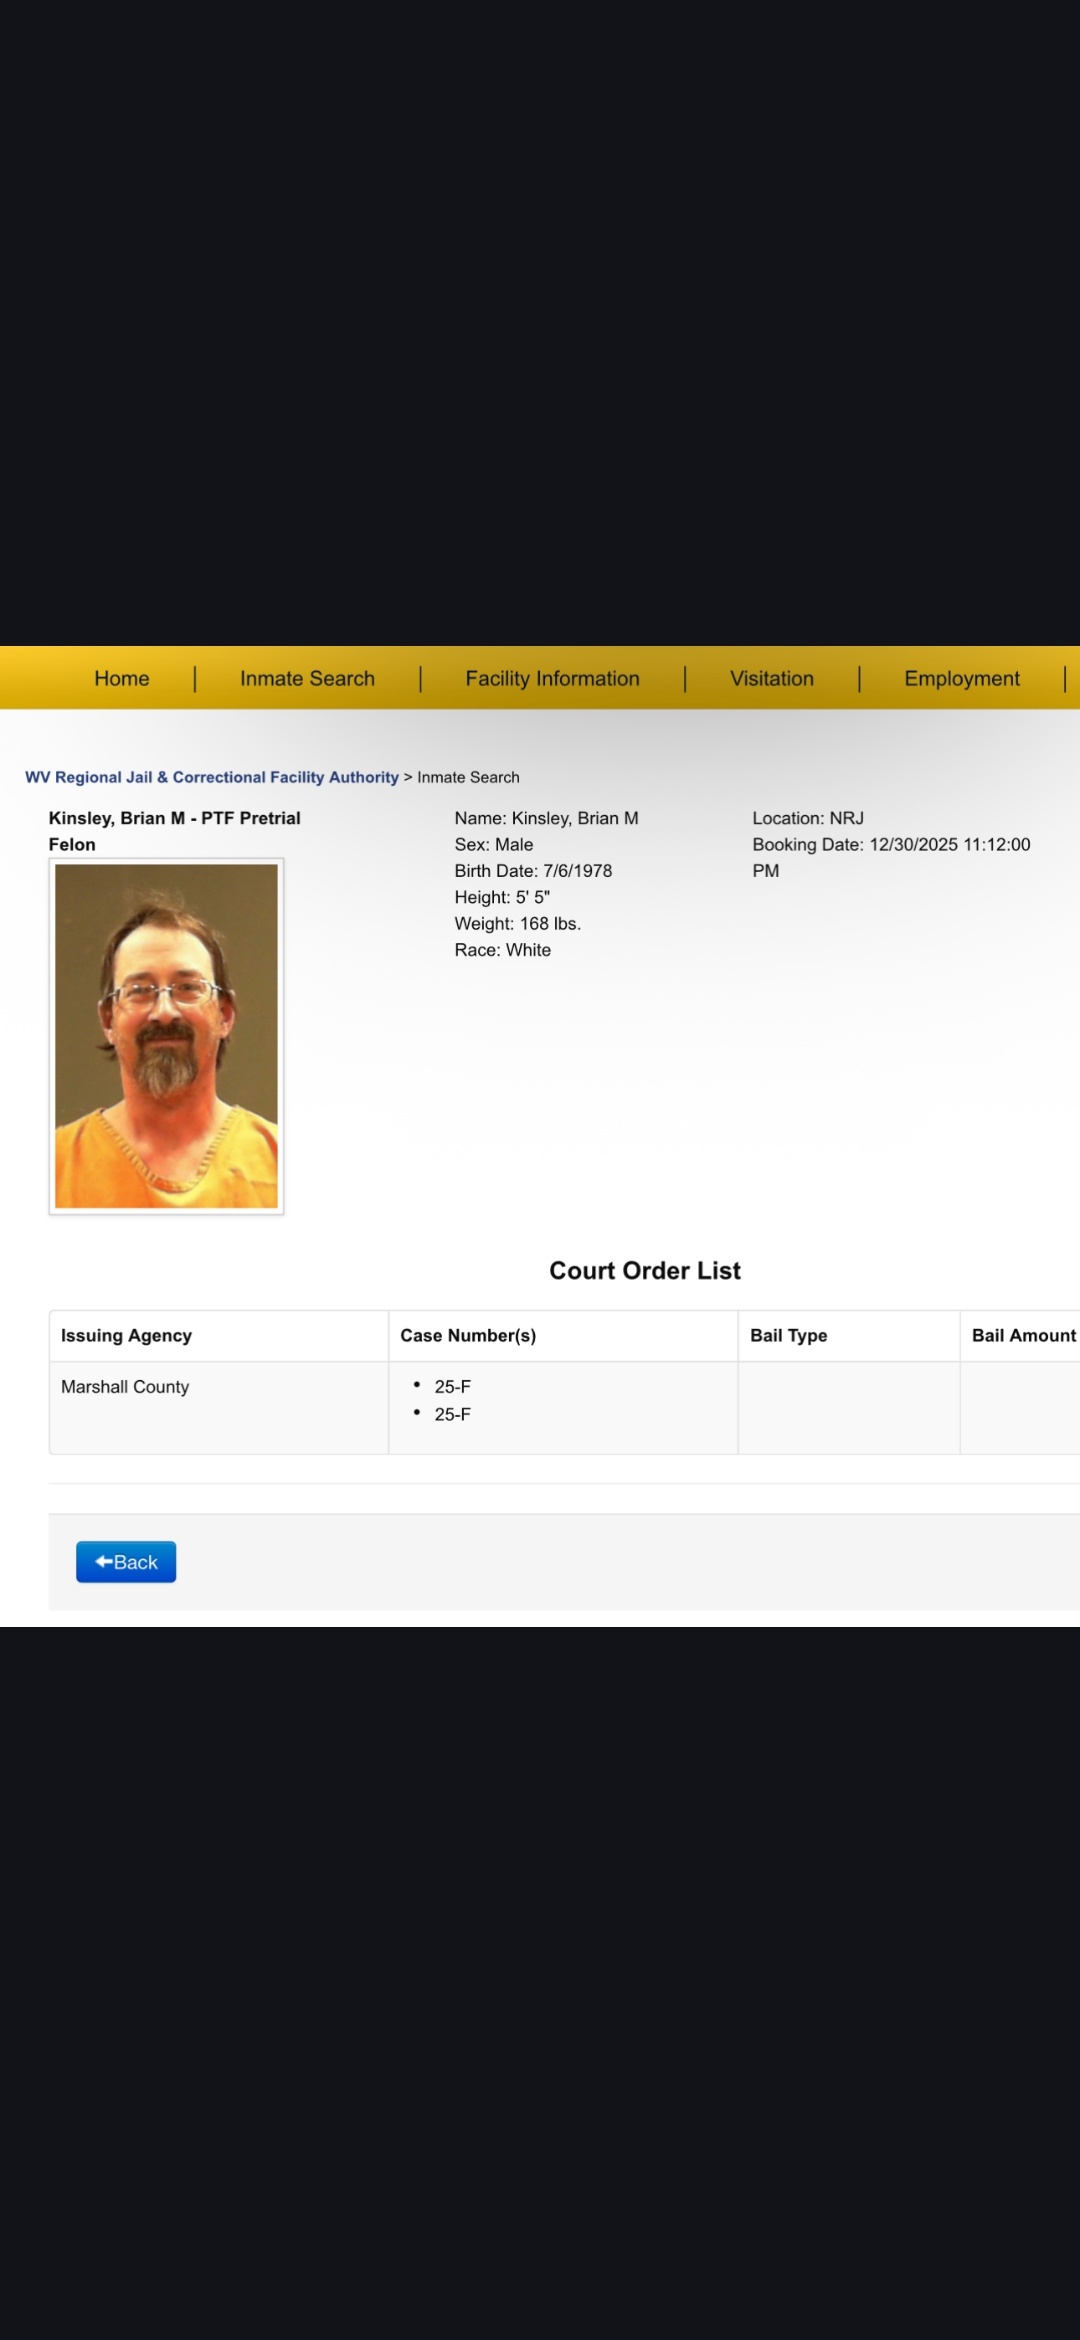Click the Issuing Agency column header
Screen dimensions: 1080x2340
126,1336
